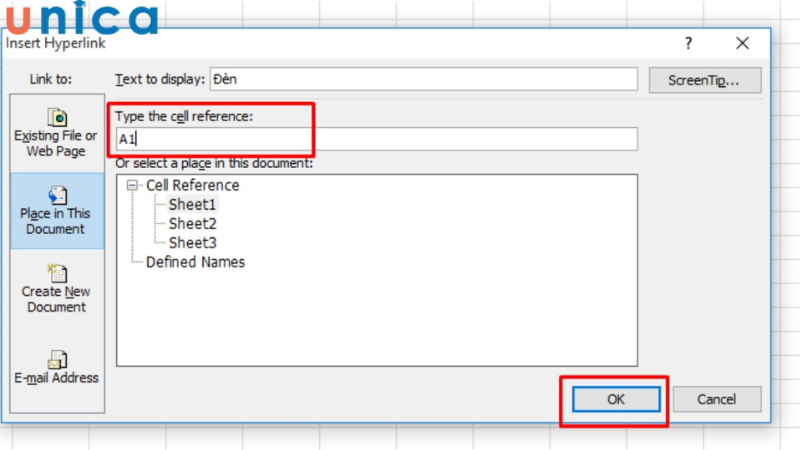
Task: Click the Place in This Document label
Action: click(x=55, y=221)
